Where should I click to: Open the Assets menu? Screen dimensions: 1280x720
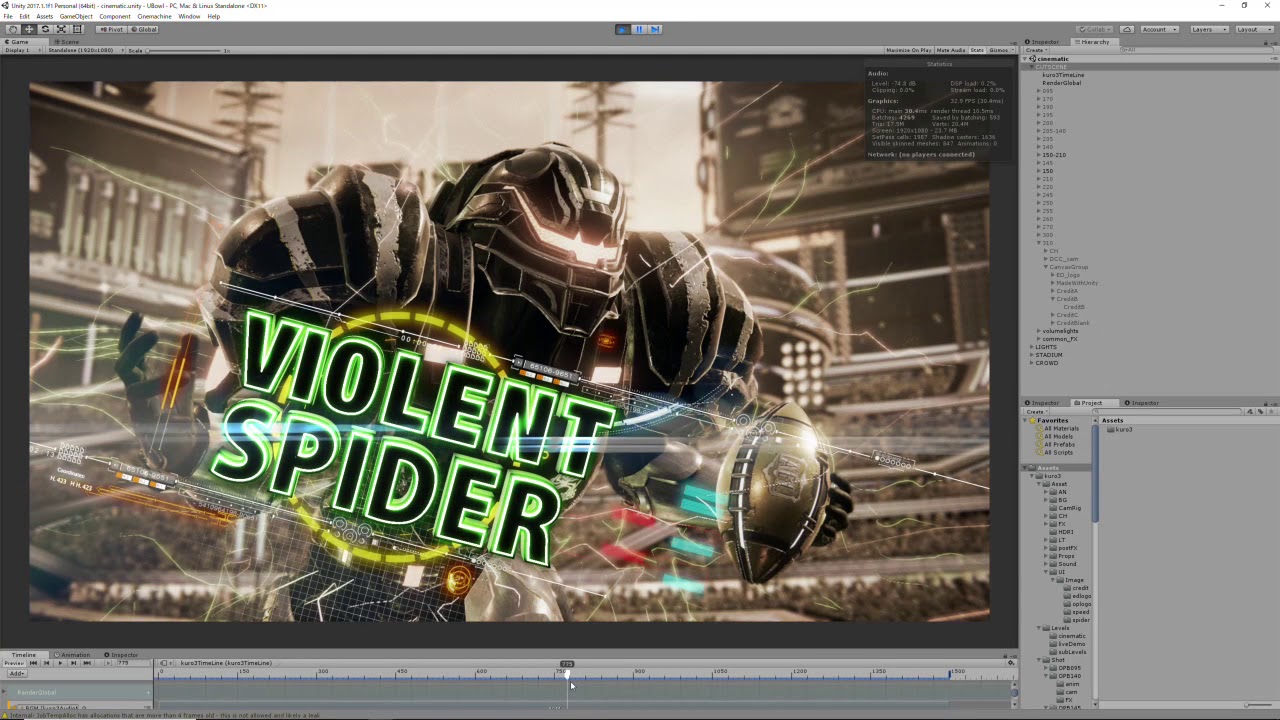(45, 16)
